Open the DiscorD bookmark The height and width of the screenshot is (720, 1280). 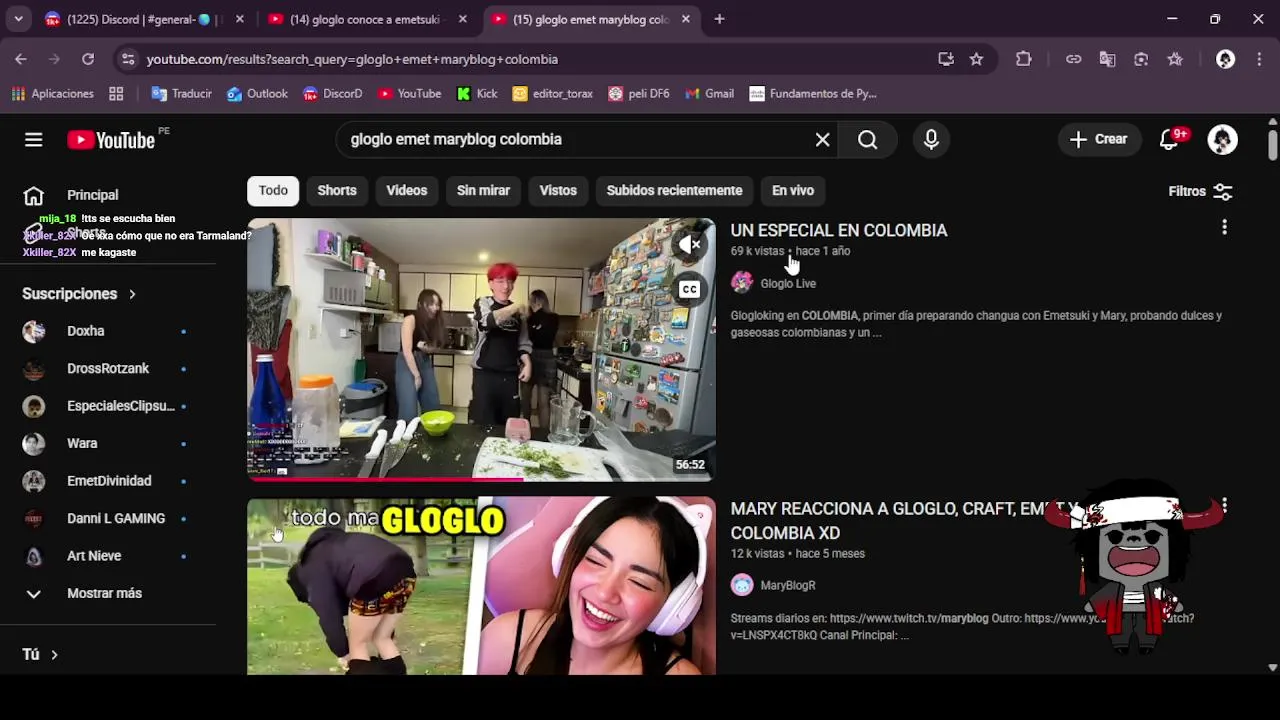[332, 94]
